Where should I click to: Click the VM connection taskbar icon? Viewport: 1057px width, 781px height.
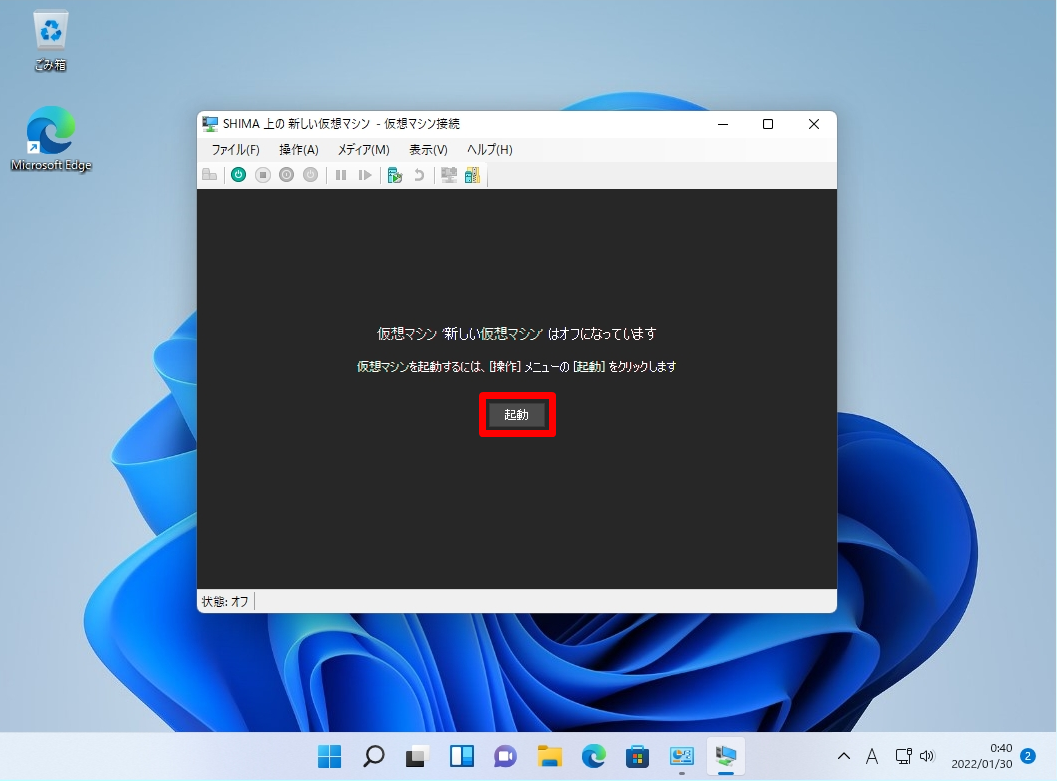(x=726, y=756)
